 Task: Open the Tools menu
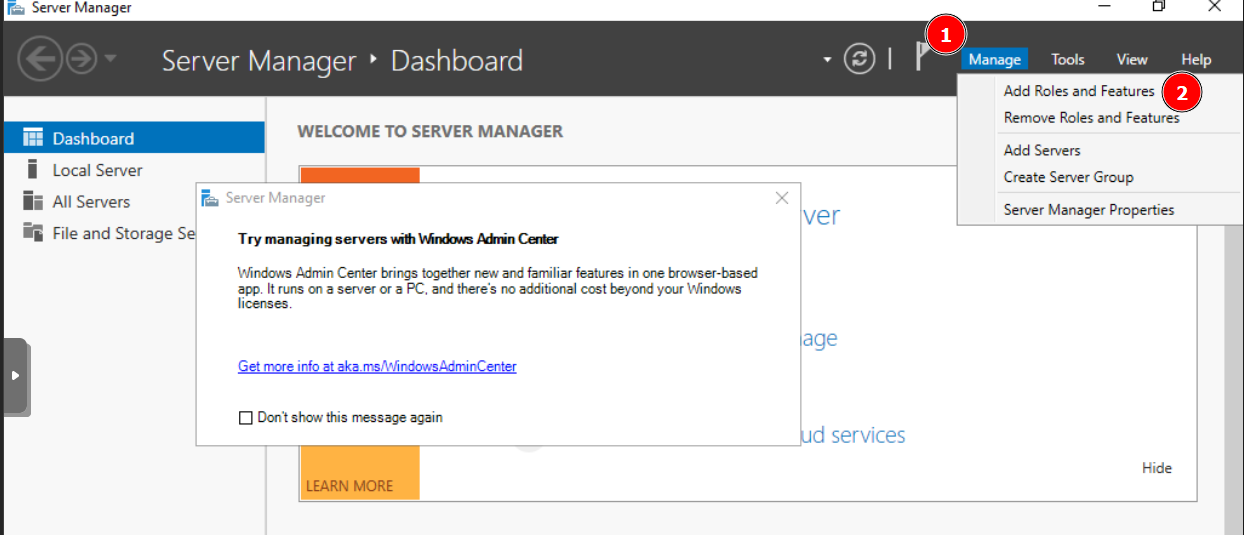point(1068,60)
